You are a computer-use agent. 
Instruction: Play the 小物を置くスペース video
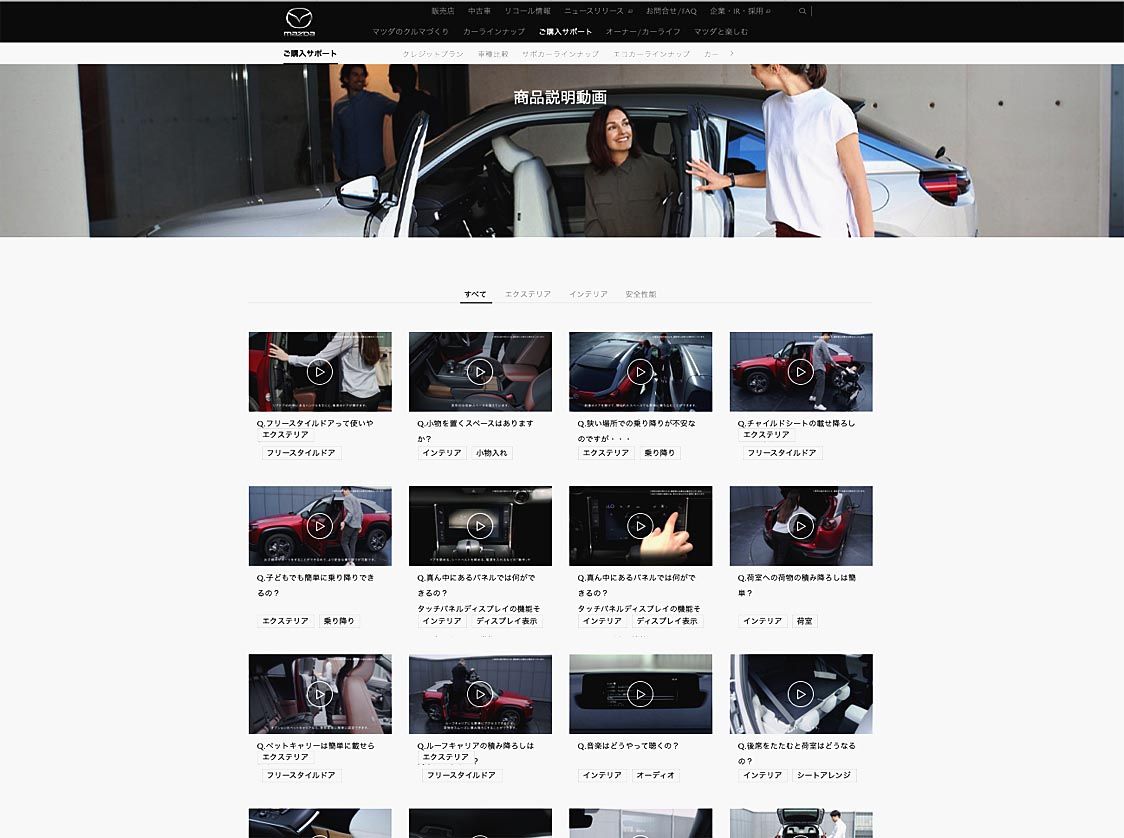click(x=480, y=372)
